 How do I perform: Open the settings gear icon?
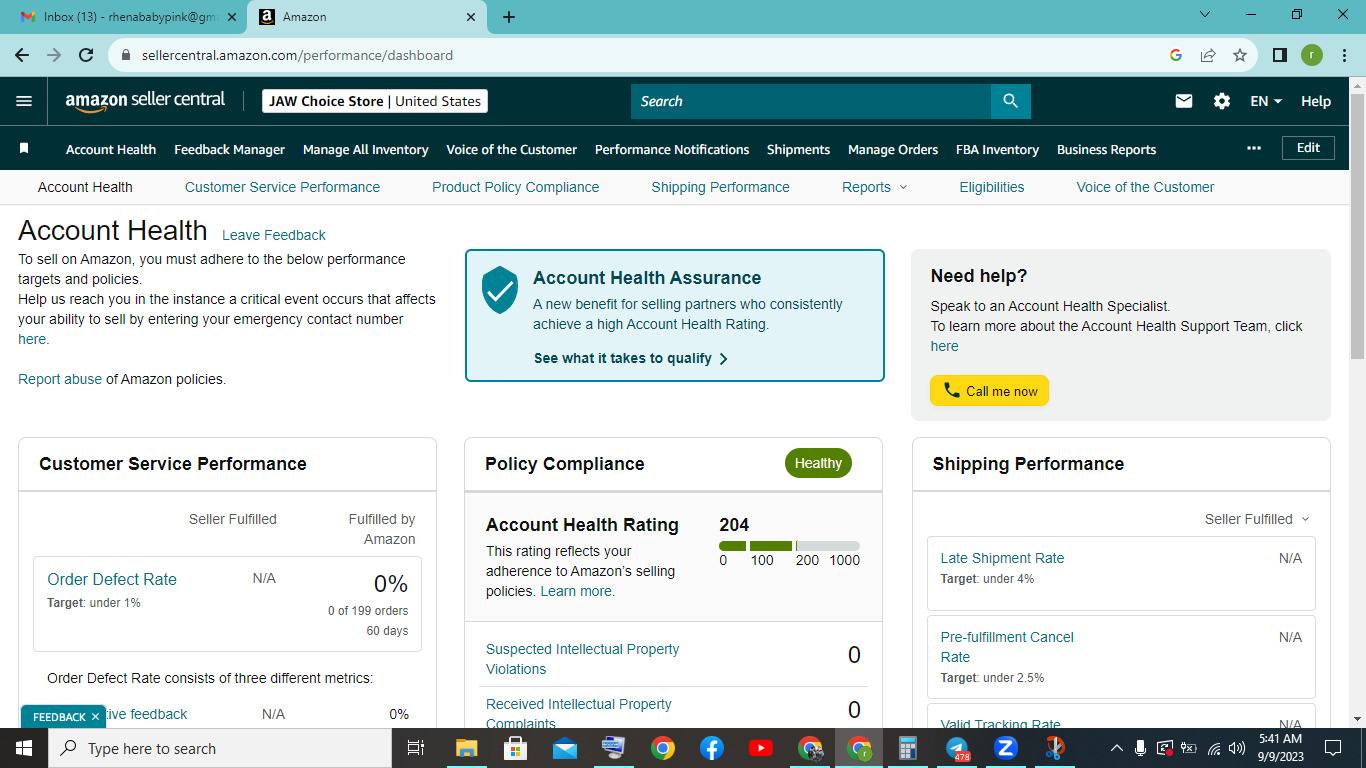(x=1222, y=101)
